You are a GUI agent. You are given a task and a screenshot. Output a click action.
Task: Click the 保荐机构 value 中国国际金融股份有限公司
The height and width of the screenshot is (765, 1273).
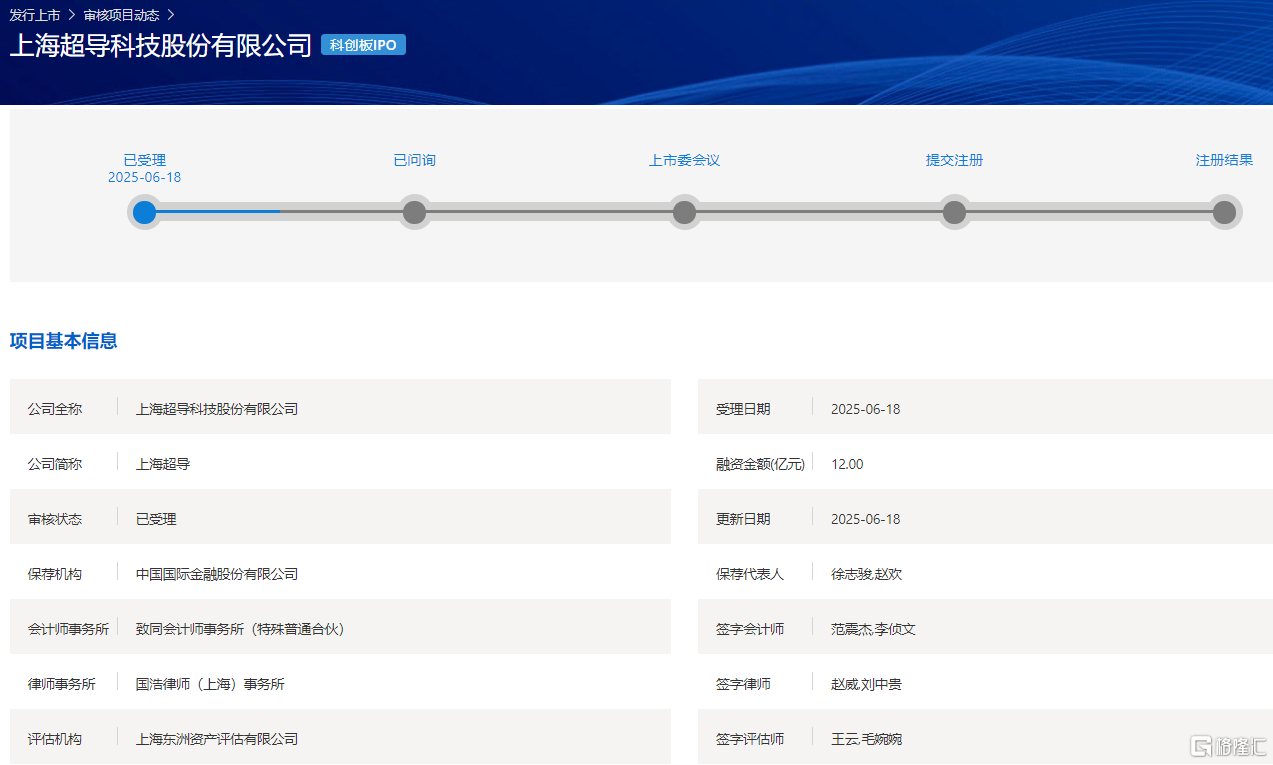tap(217, 574)
